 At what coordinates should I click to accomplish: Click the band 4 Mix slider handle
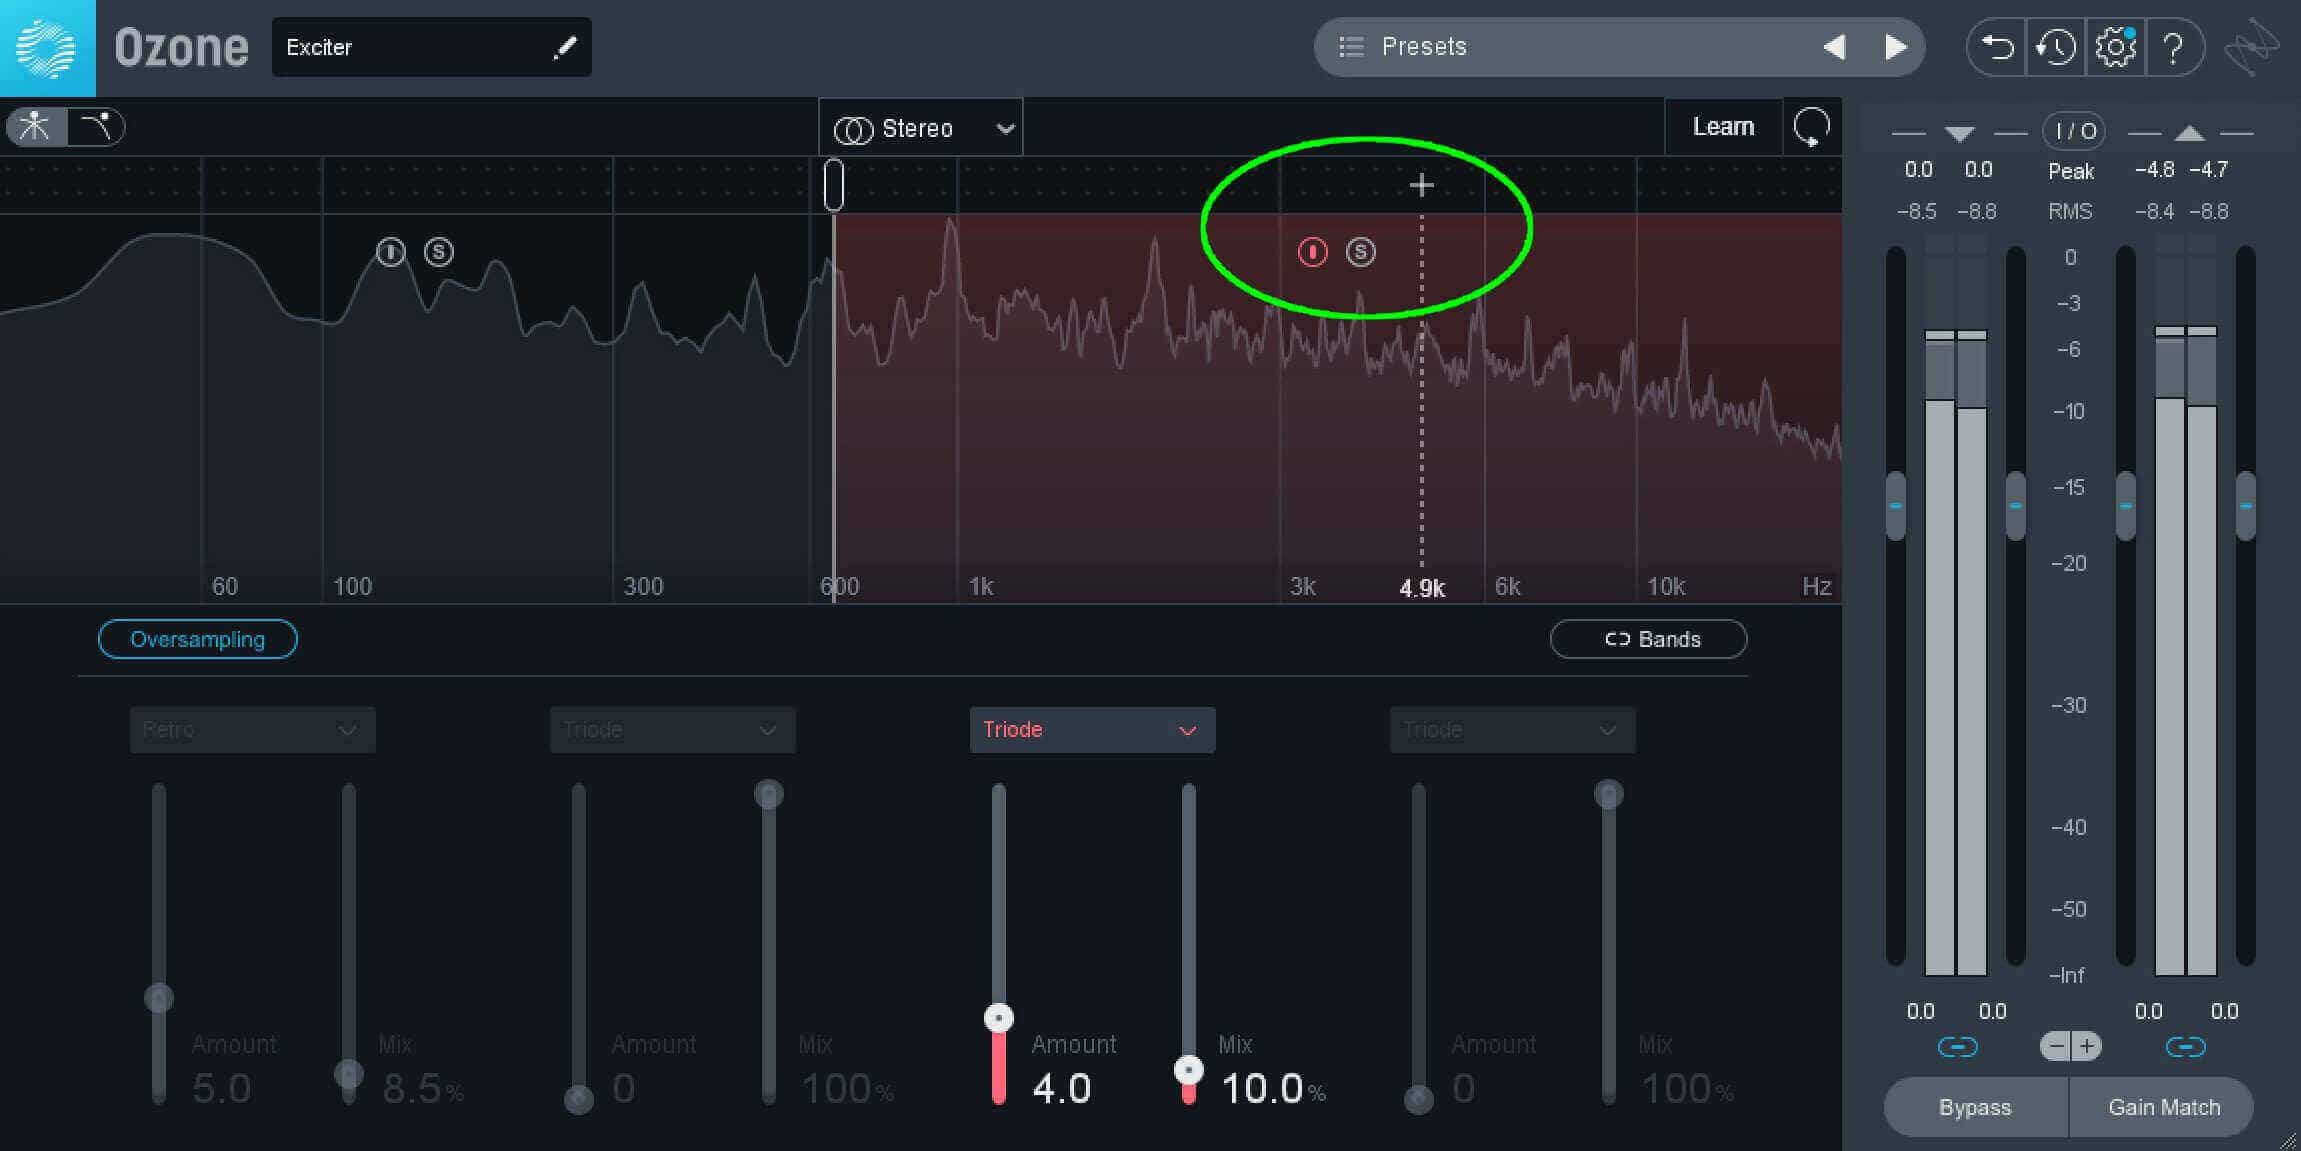(x=1608, y=795)
